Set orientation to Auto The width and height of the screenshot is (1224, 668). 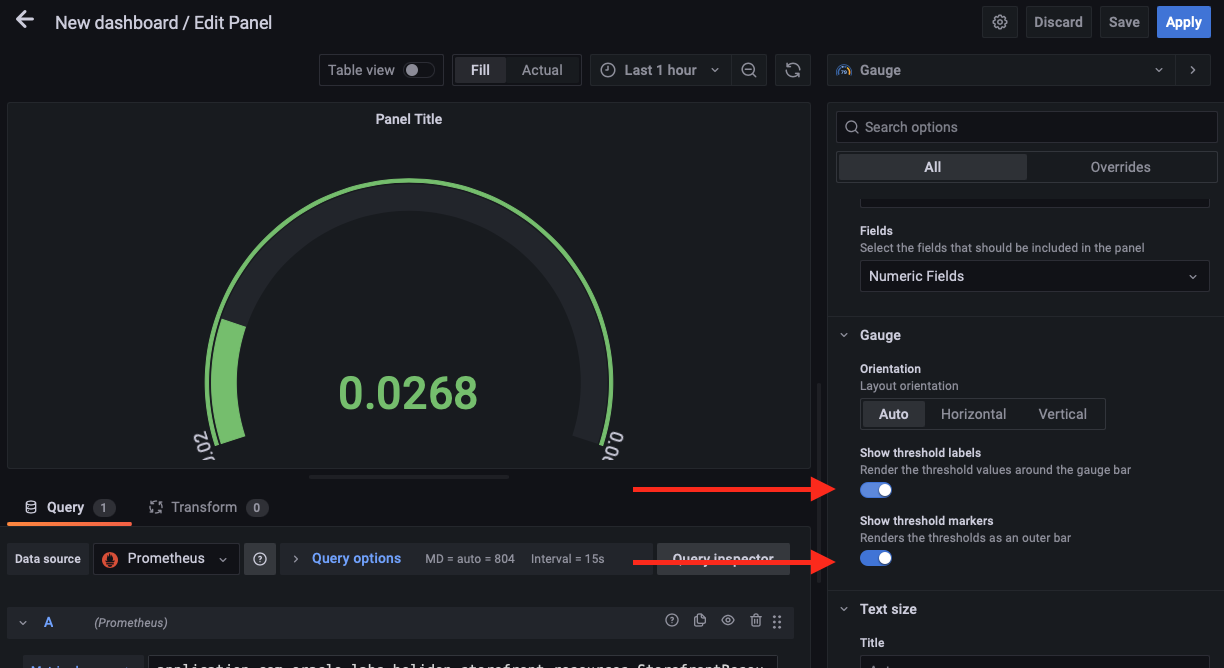(x=893, y=414)
